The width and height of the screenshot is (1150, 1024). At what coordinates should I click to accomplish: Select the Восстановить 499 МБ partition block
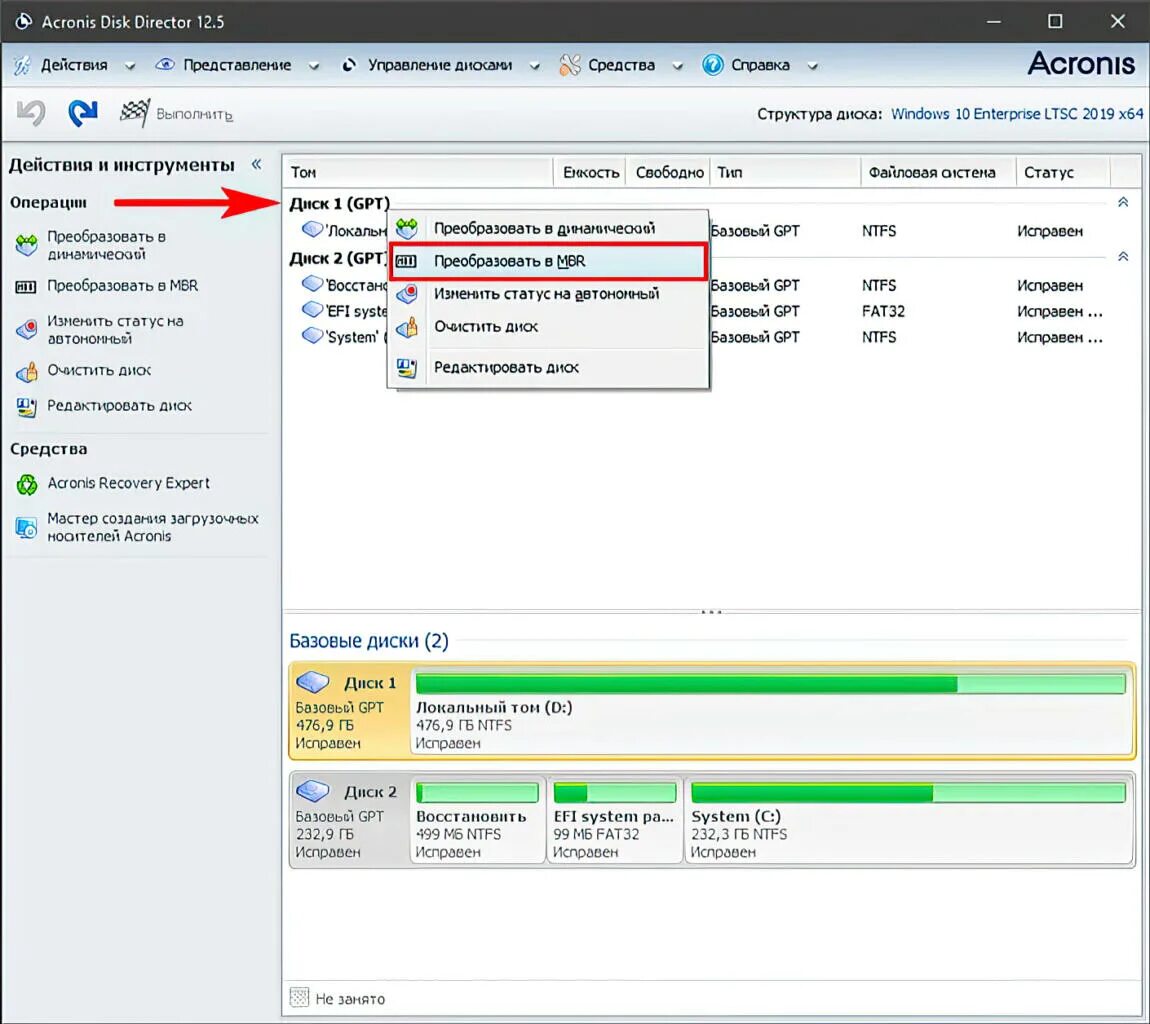pos(477,820)
